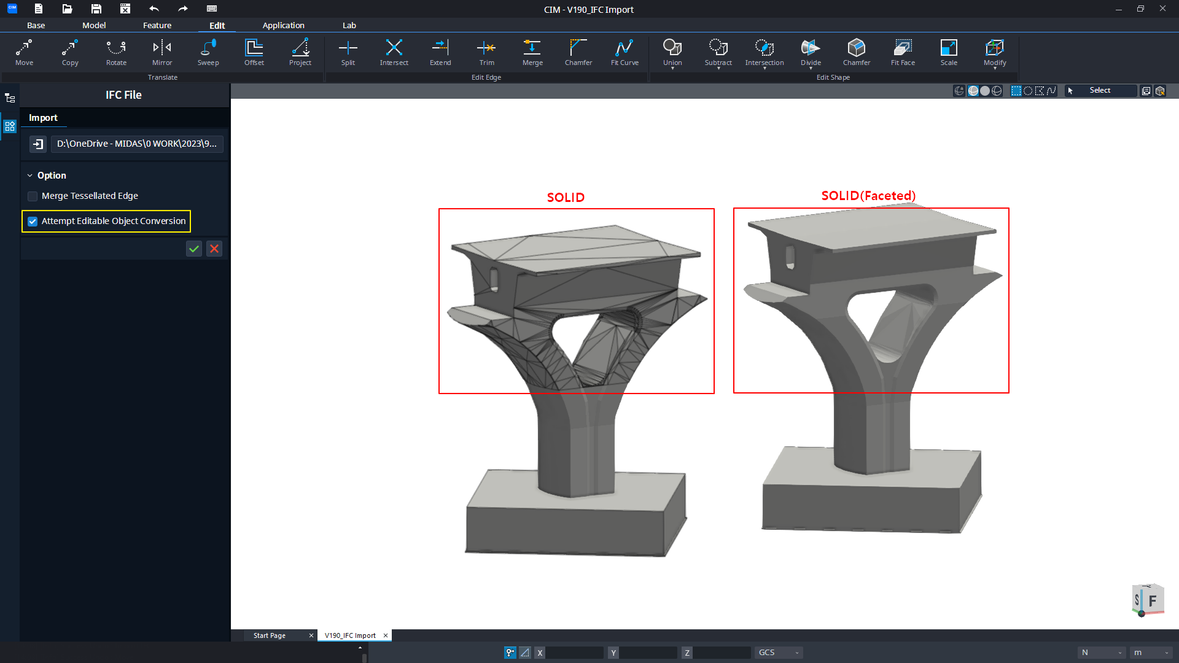Choose the Extend edge tool
Screen dimensions: 1179x663
coord(440,53)
